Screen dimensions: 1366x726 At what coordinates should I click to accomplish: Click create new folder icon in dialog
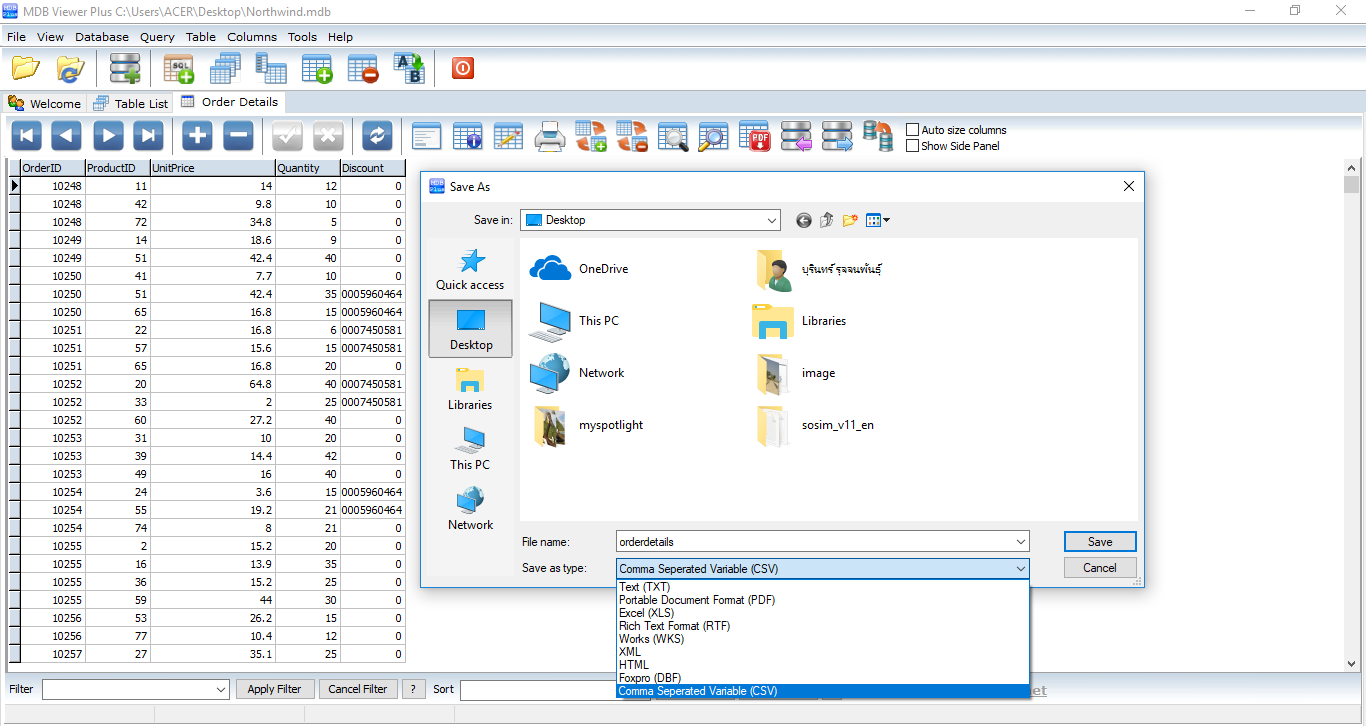click(850, 221)
